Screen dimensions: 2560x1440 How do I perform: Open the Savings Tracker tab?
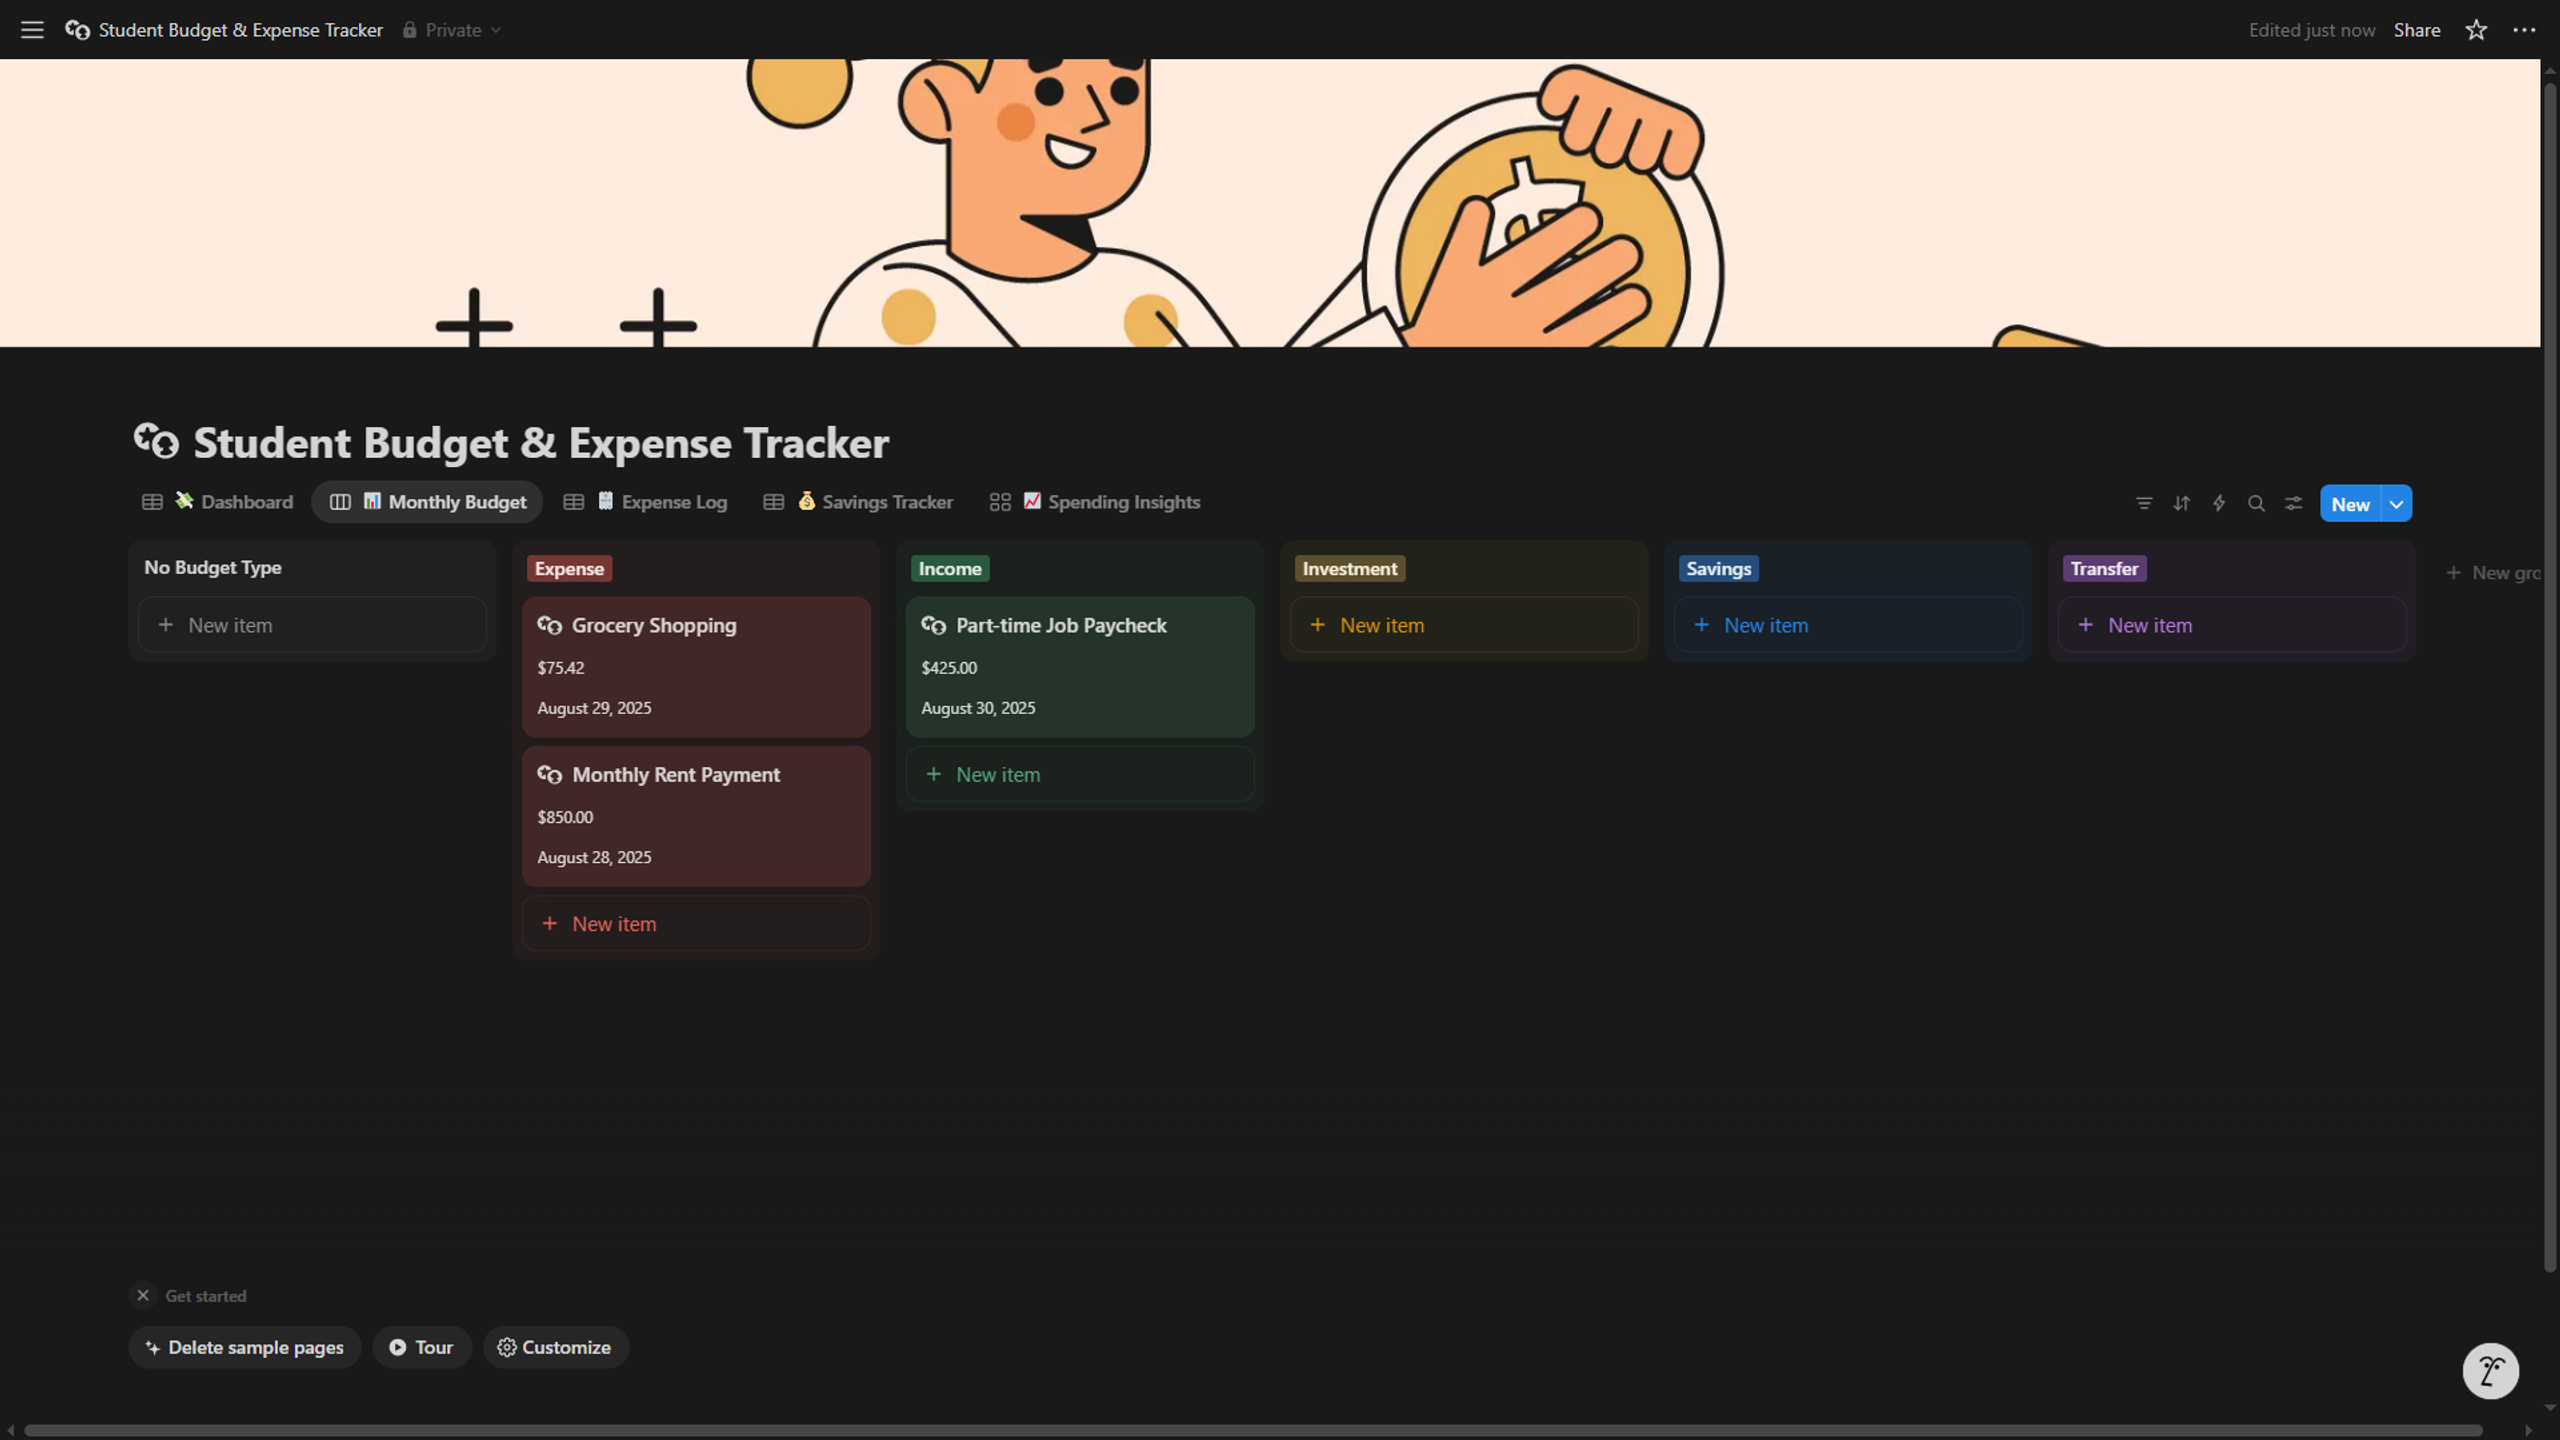pos(858,502)
